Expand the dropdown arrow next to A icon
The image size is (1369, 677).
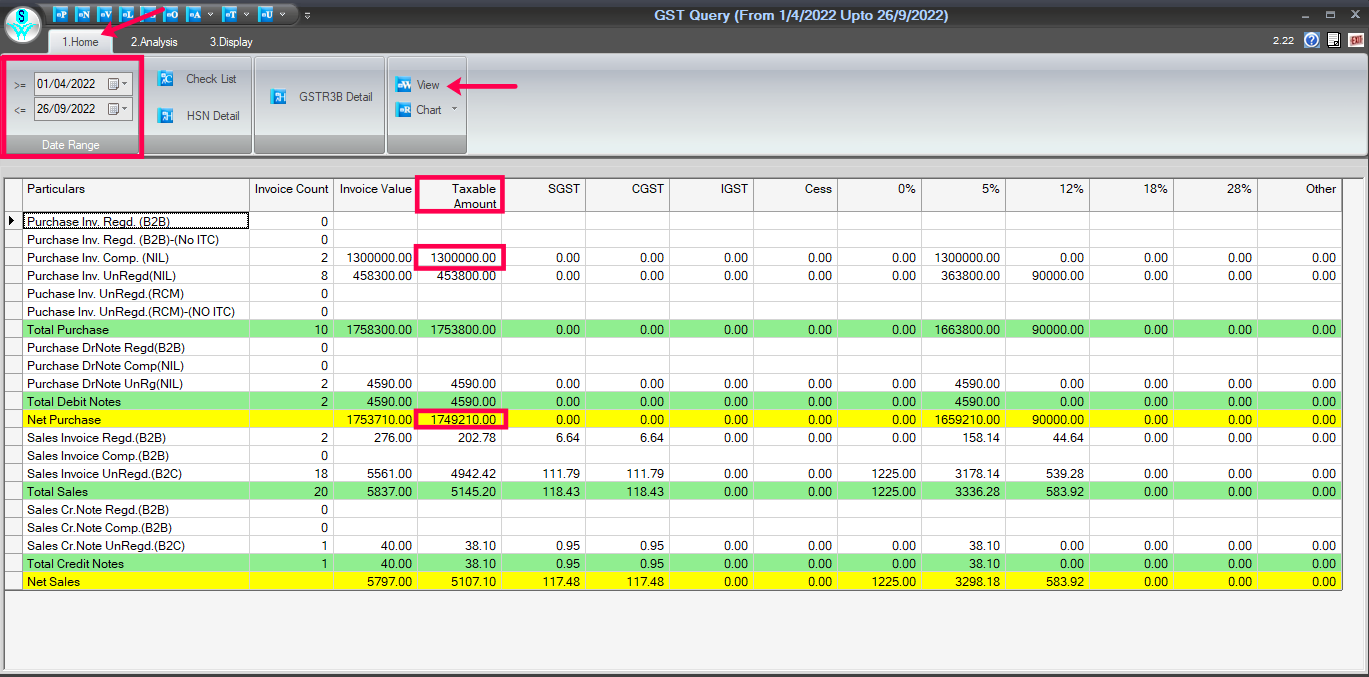[210, 15]
